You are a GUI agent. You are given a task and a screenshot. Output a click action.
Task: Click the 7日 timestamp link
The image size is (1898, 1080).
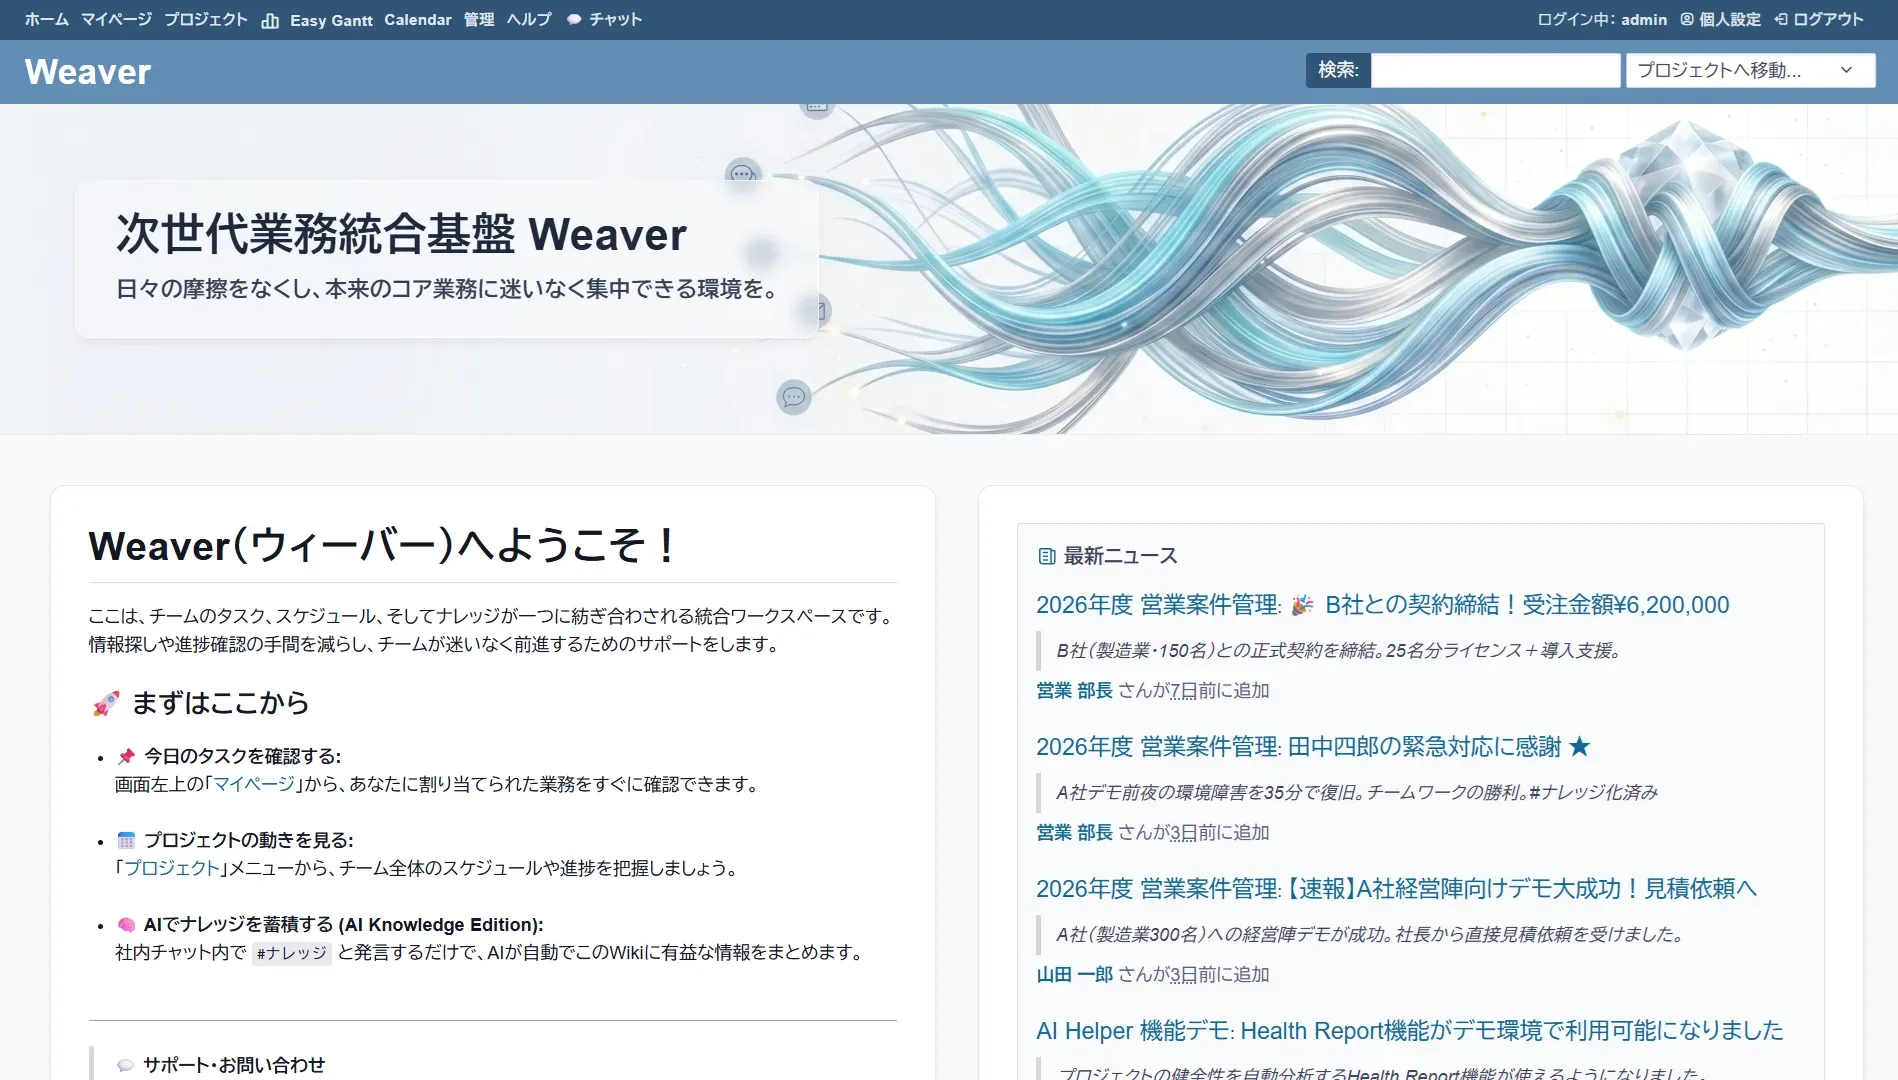tap(1184, 691)
